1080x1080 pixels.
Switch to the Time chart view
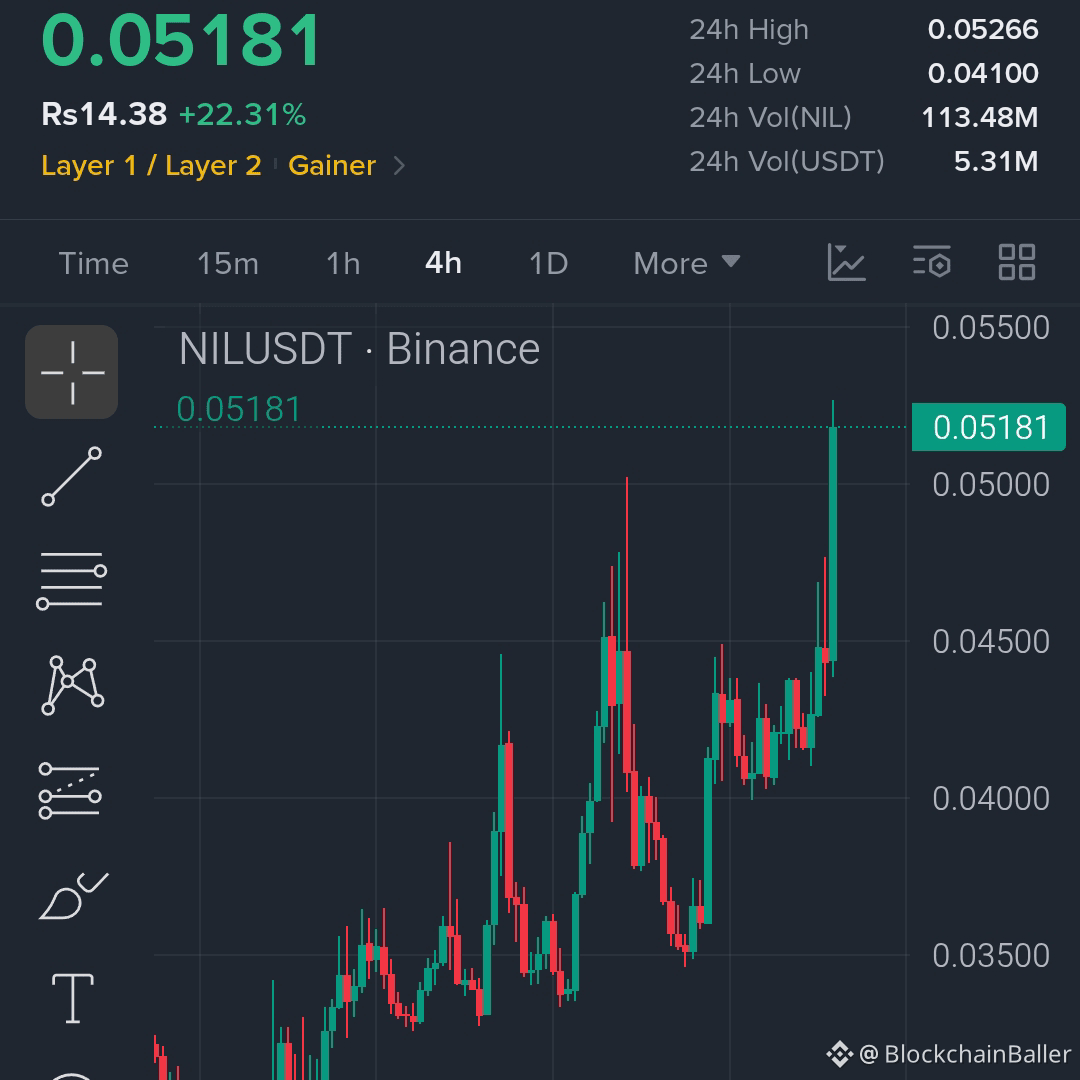(x=94, y=263)
